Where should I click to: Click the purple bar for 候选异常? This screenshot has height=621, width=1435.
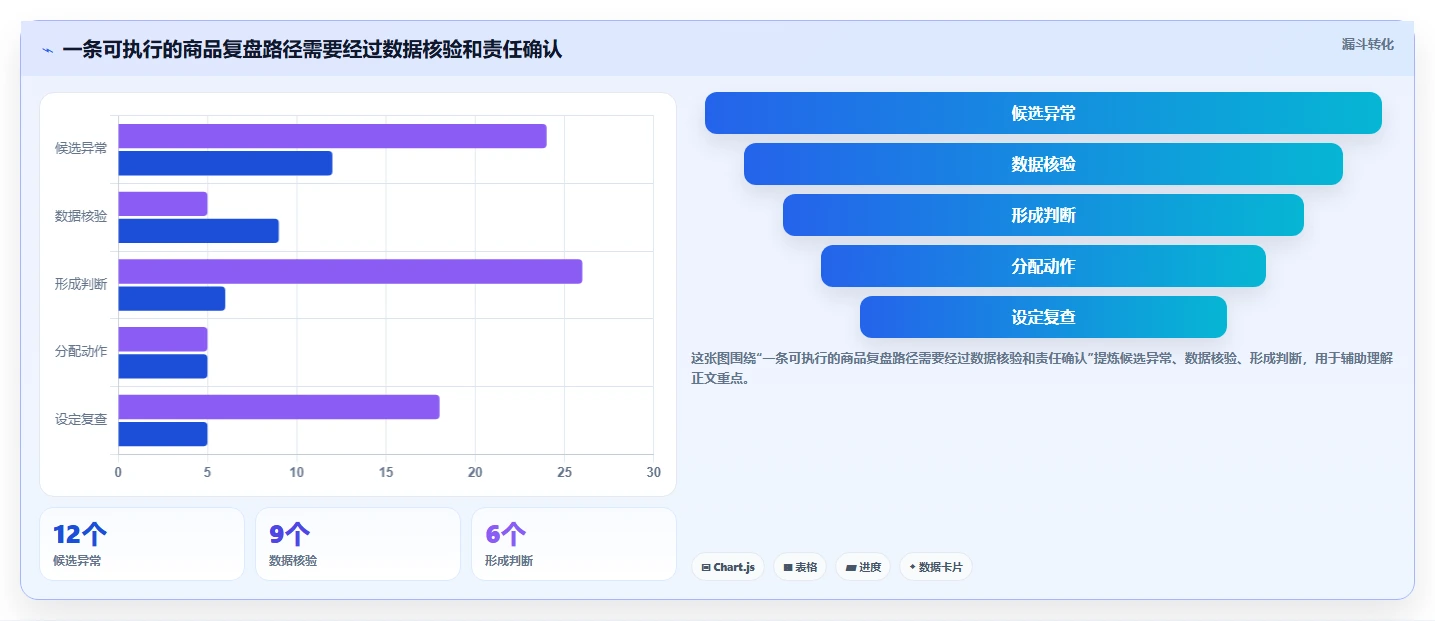pos(332,136)
